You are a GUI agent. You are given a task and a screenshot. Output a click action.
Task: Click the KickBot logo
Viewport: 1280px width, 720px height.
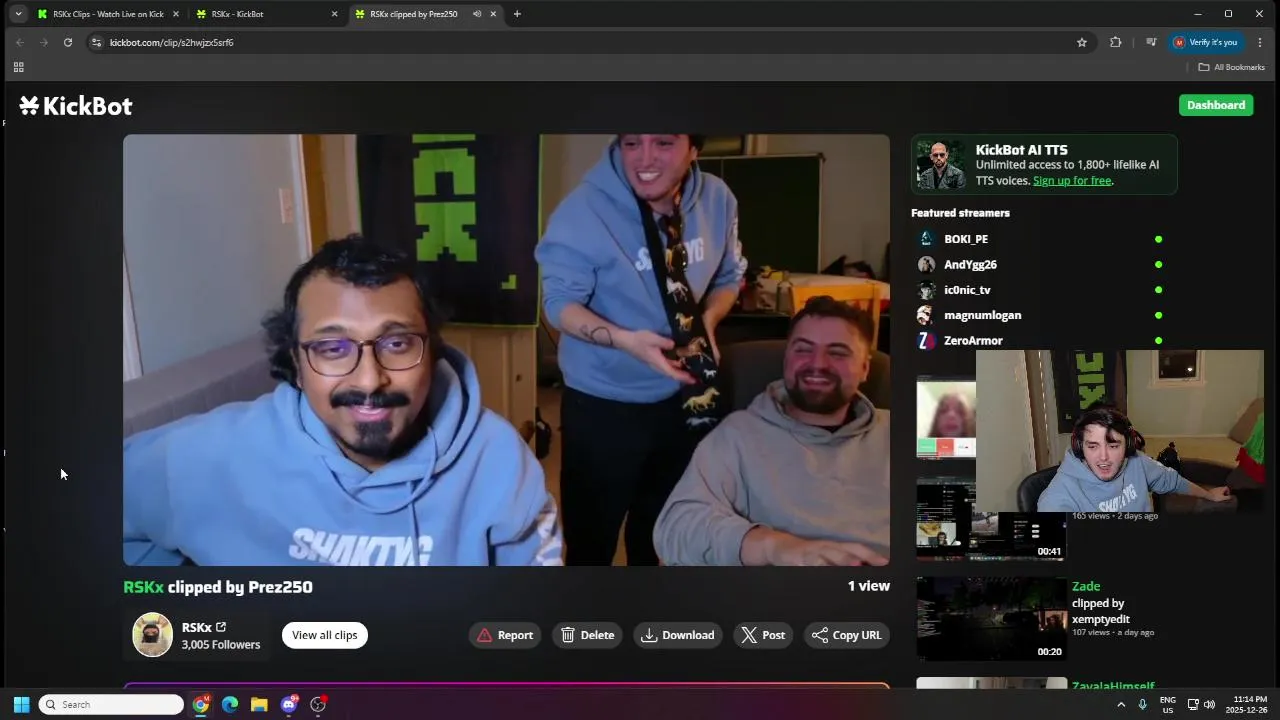point(76,106)
